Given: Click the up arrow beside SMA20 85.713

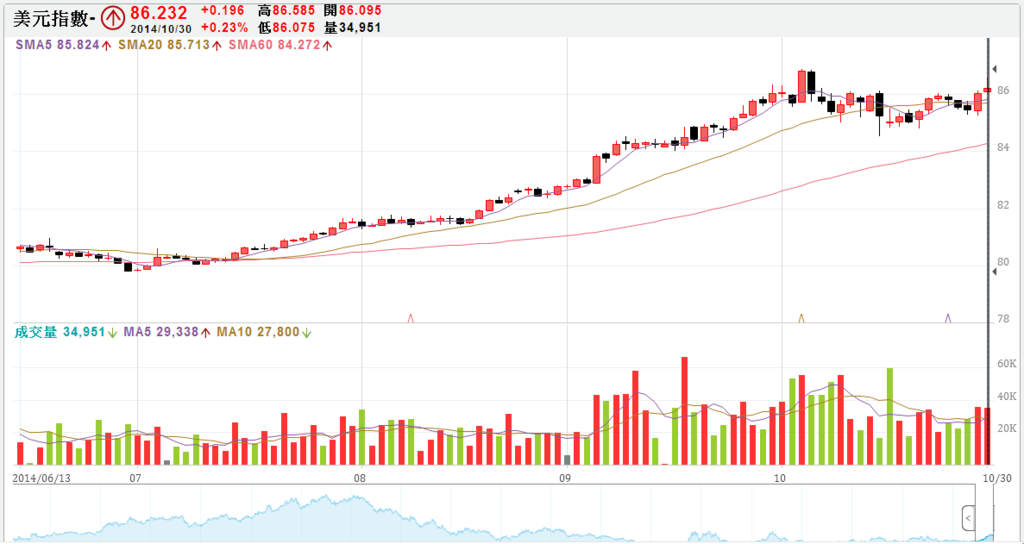Looking at the screenshot, I should pos(217,46).
